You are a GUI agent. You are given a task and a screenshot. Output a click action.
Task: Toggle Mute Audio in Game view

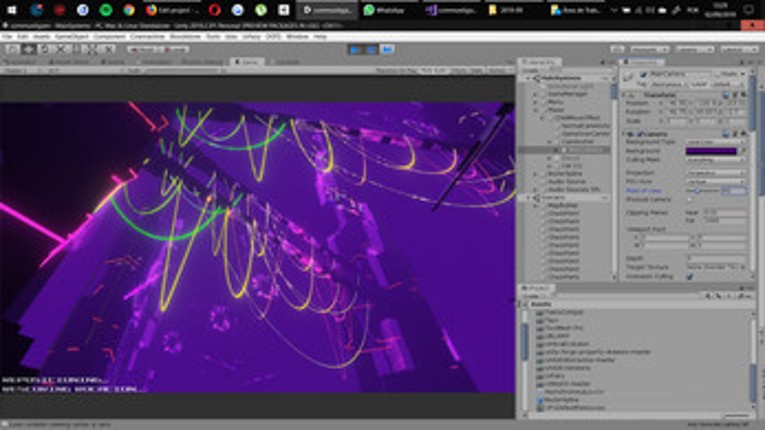433,71
